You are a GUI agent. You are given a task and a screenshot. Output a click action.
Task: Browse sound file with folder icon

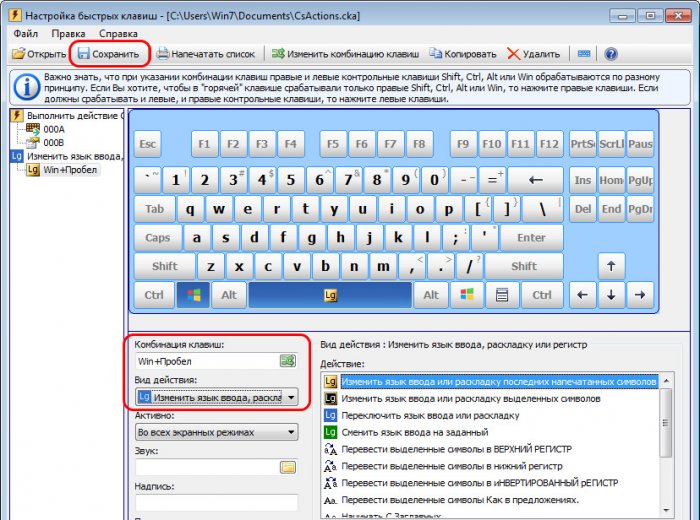click(288, 467)
